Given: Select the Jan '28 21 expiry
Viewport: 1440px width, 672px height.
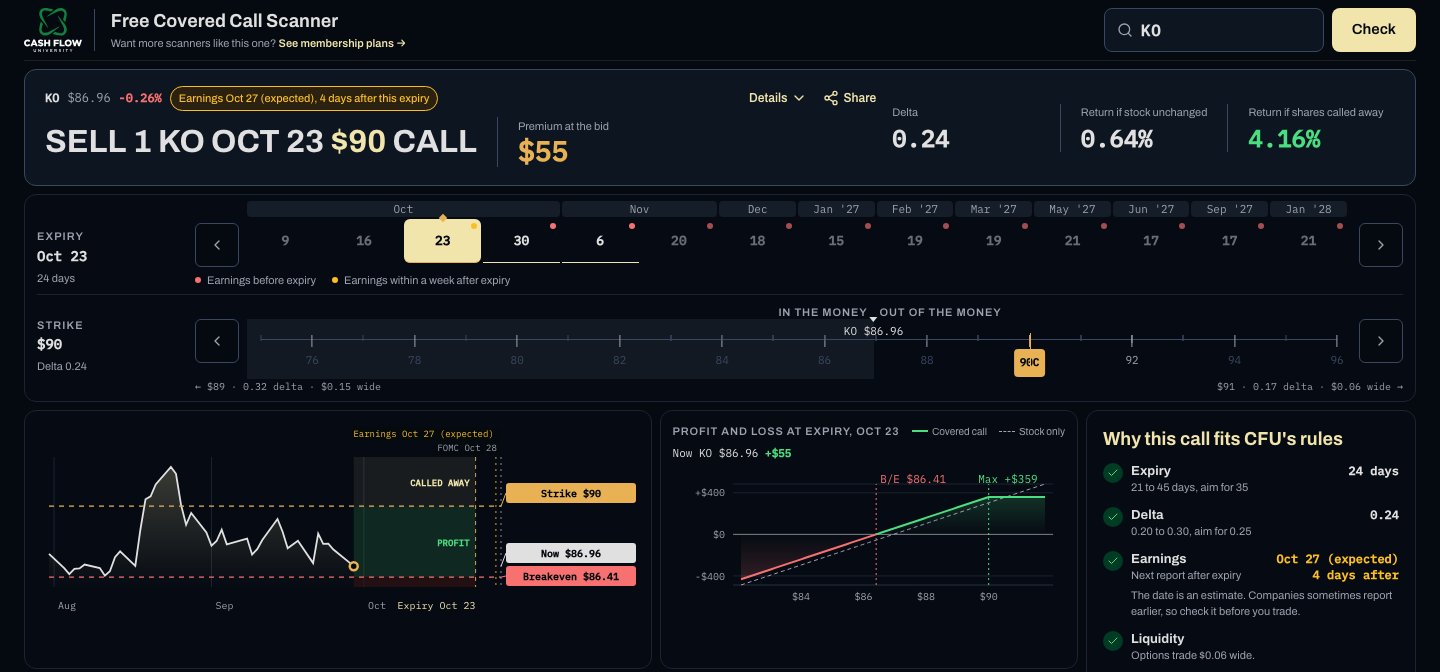Looking at the screenshot, I should (1308, 241).
